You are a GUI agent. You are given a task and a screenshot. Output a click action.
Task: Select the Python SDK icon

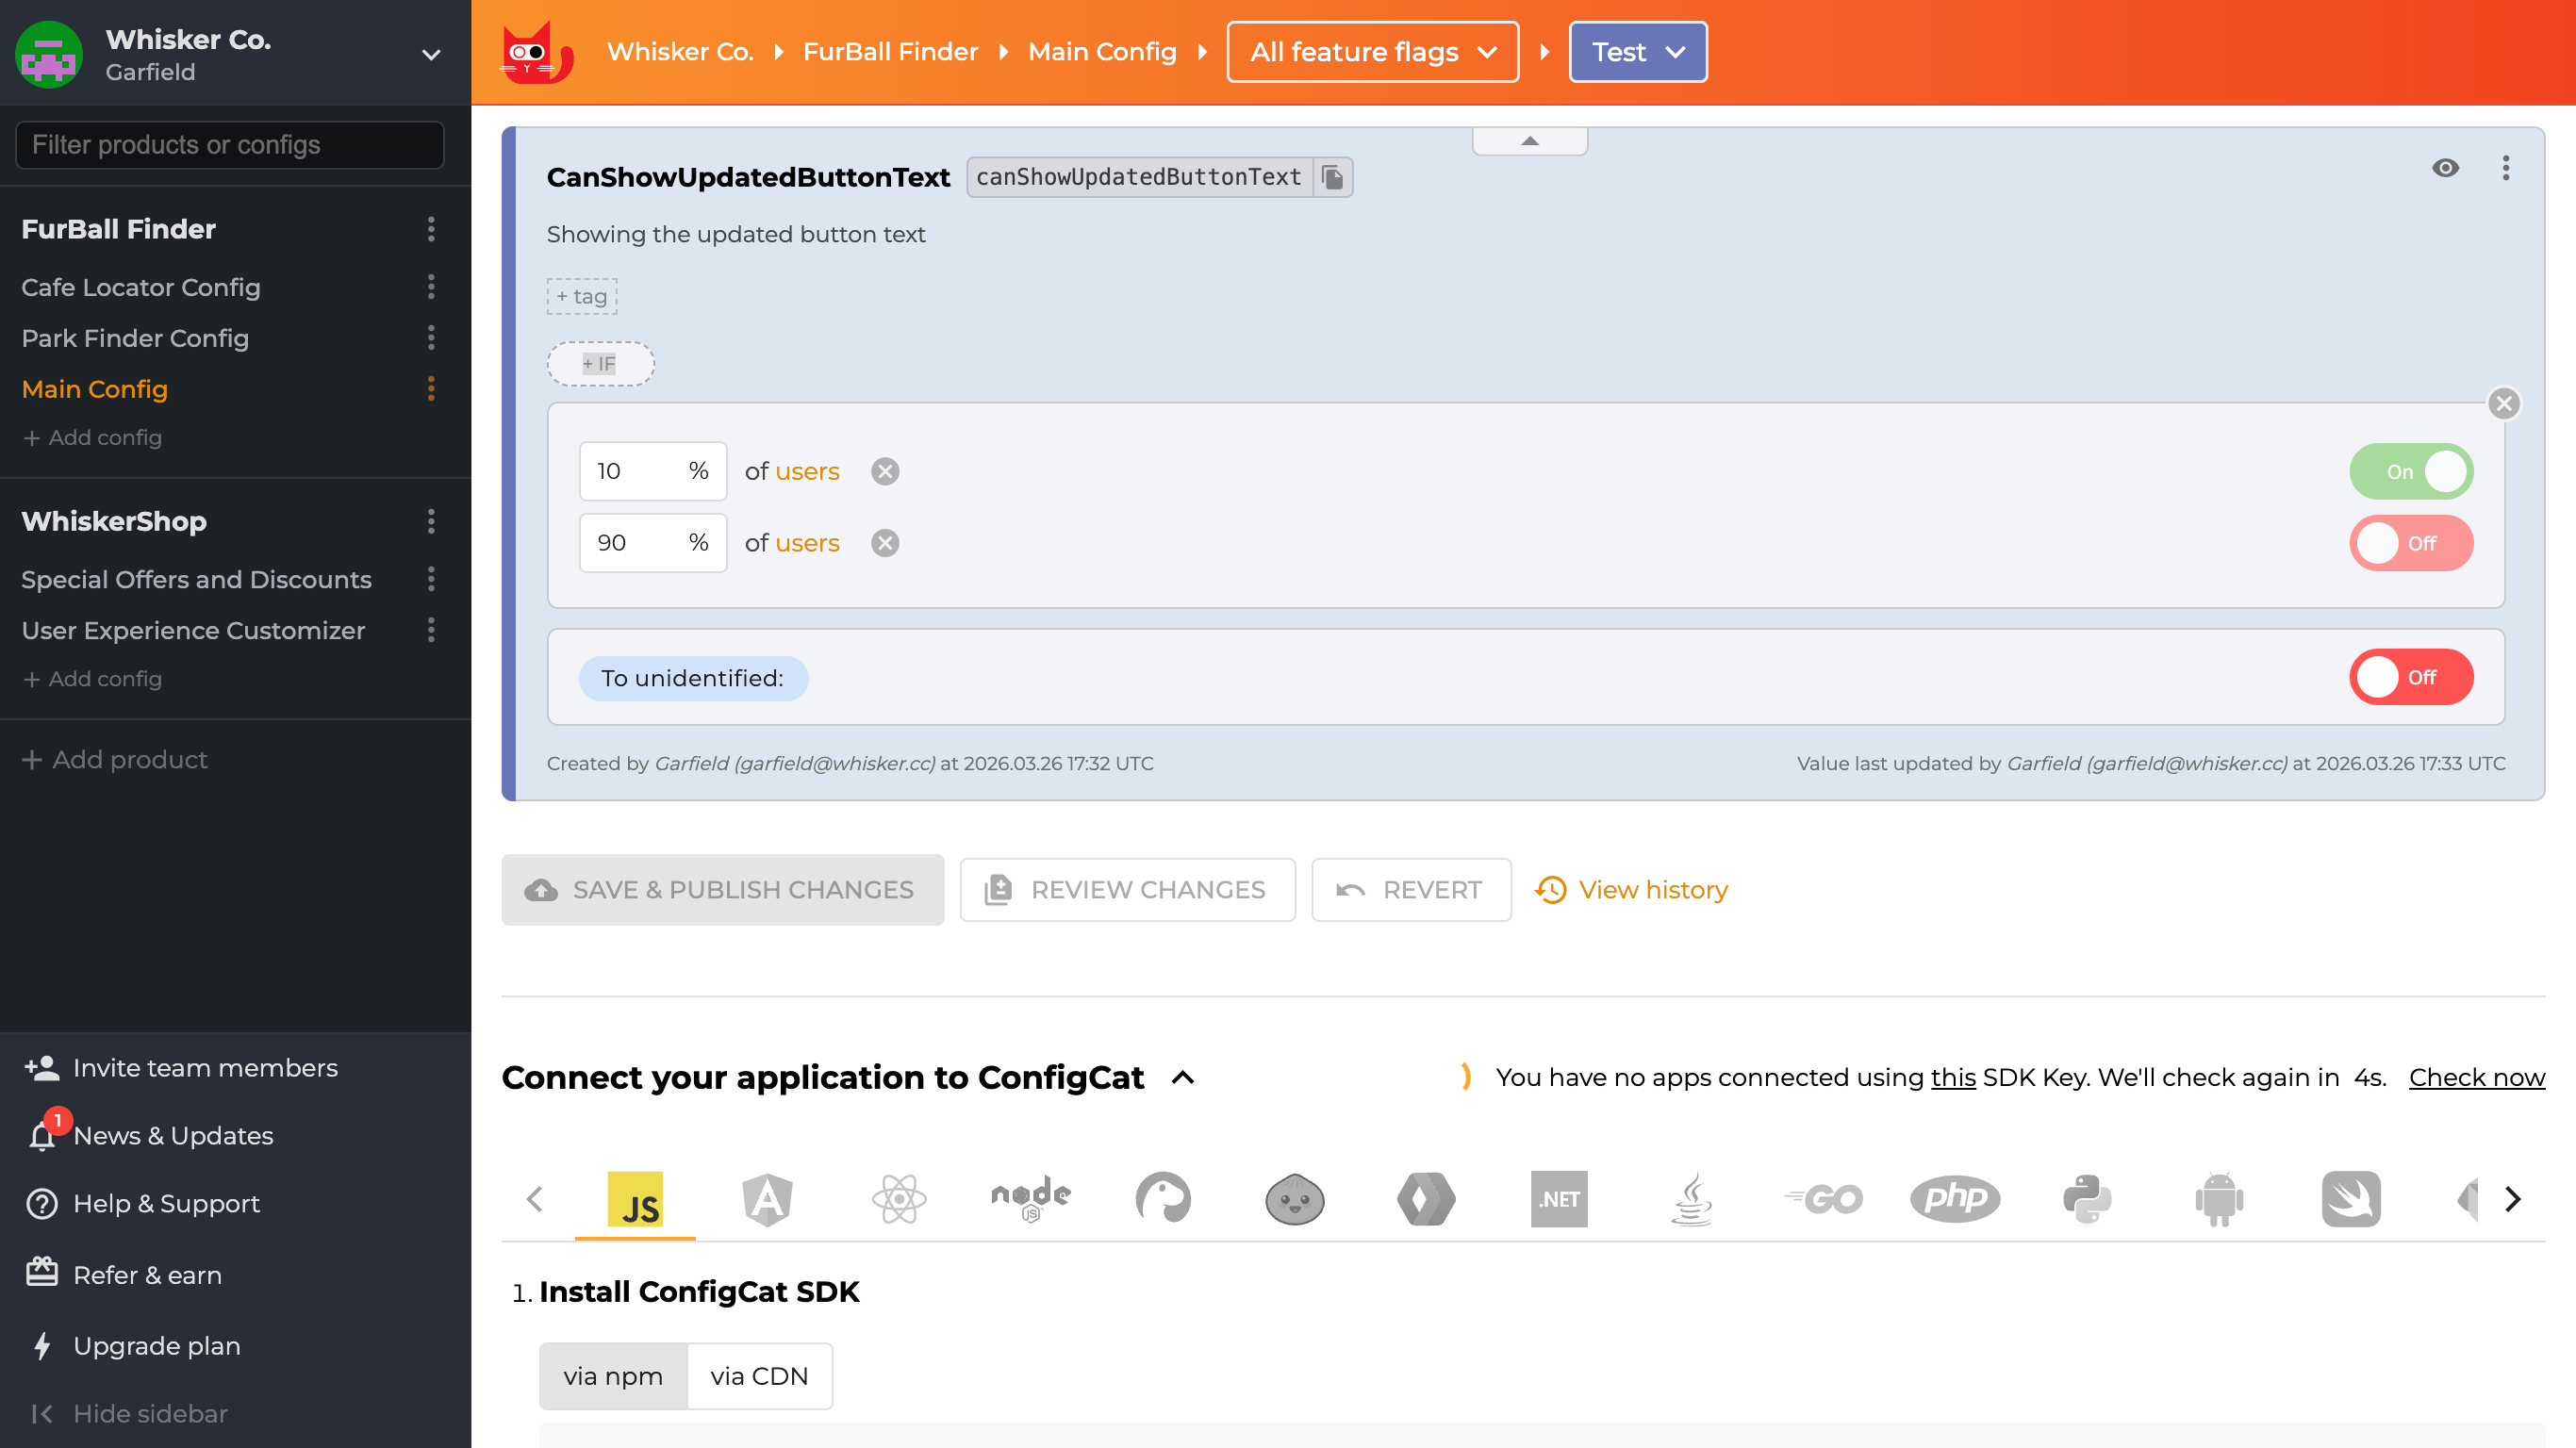point(2086,1198)
